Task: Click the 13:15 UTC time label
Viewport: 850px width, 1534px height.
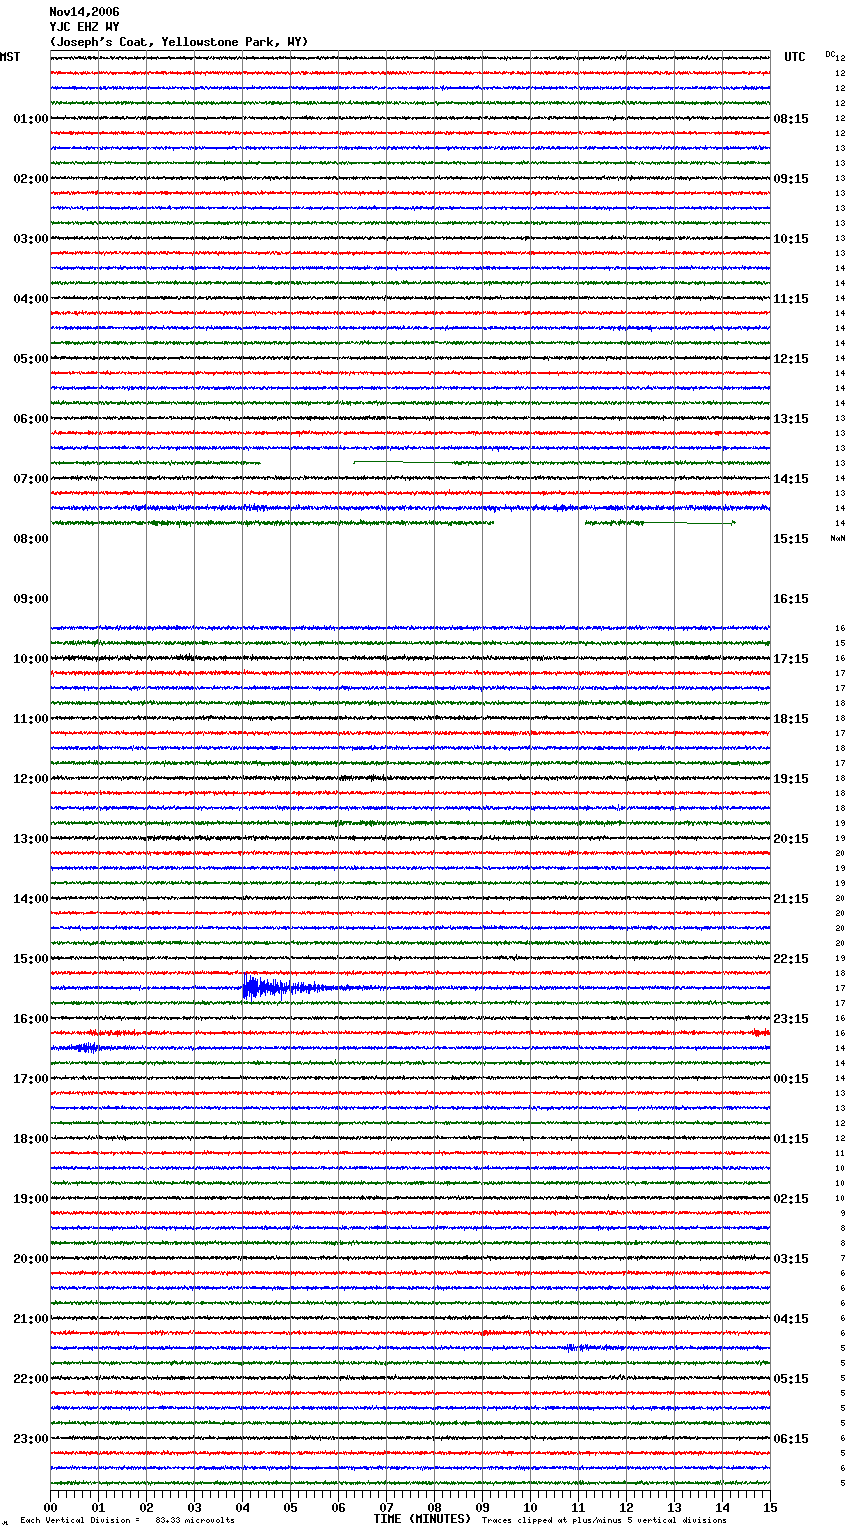Action: coord(791,419)
